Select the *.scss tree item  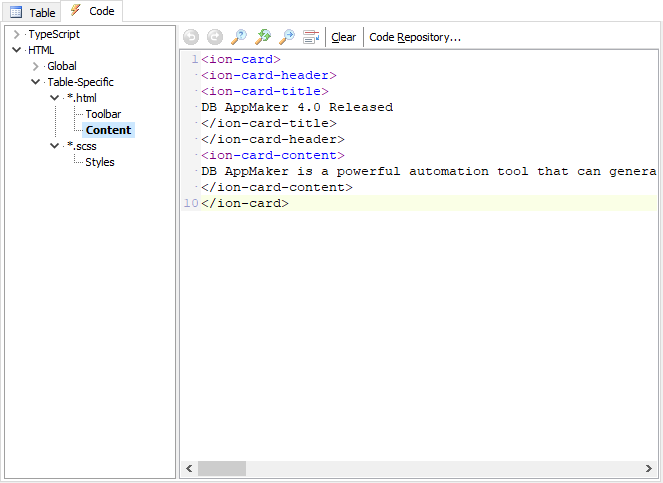[82, 146]
